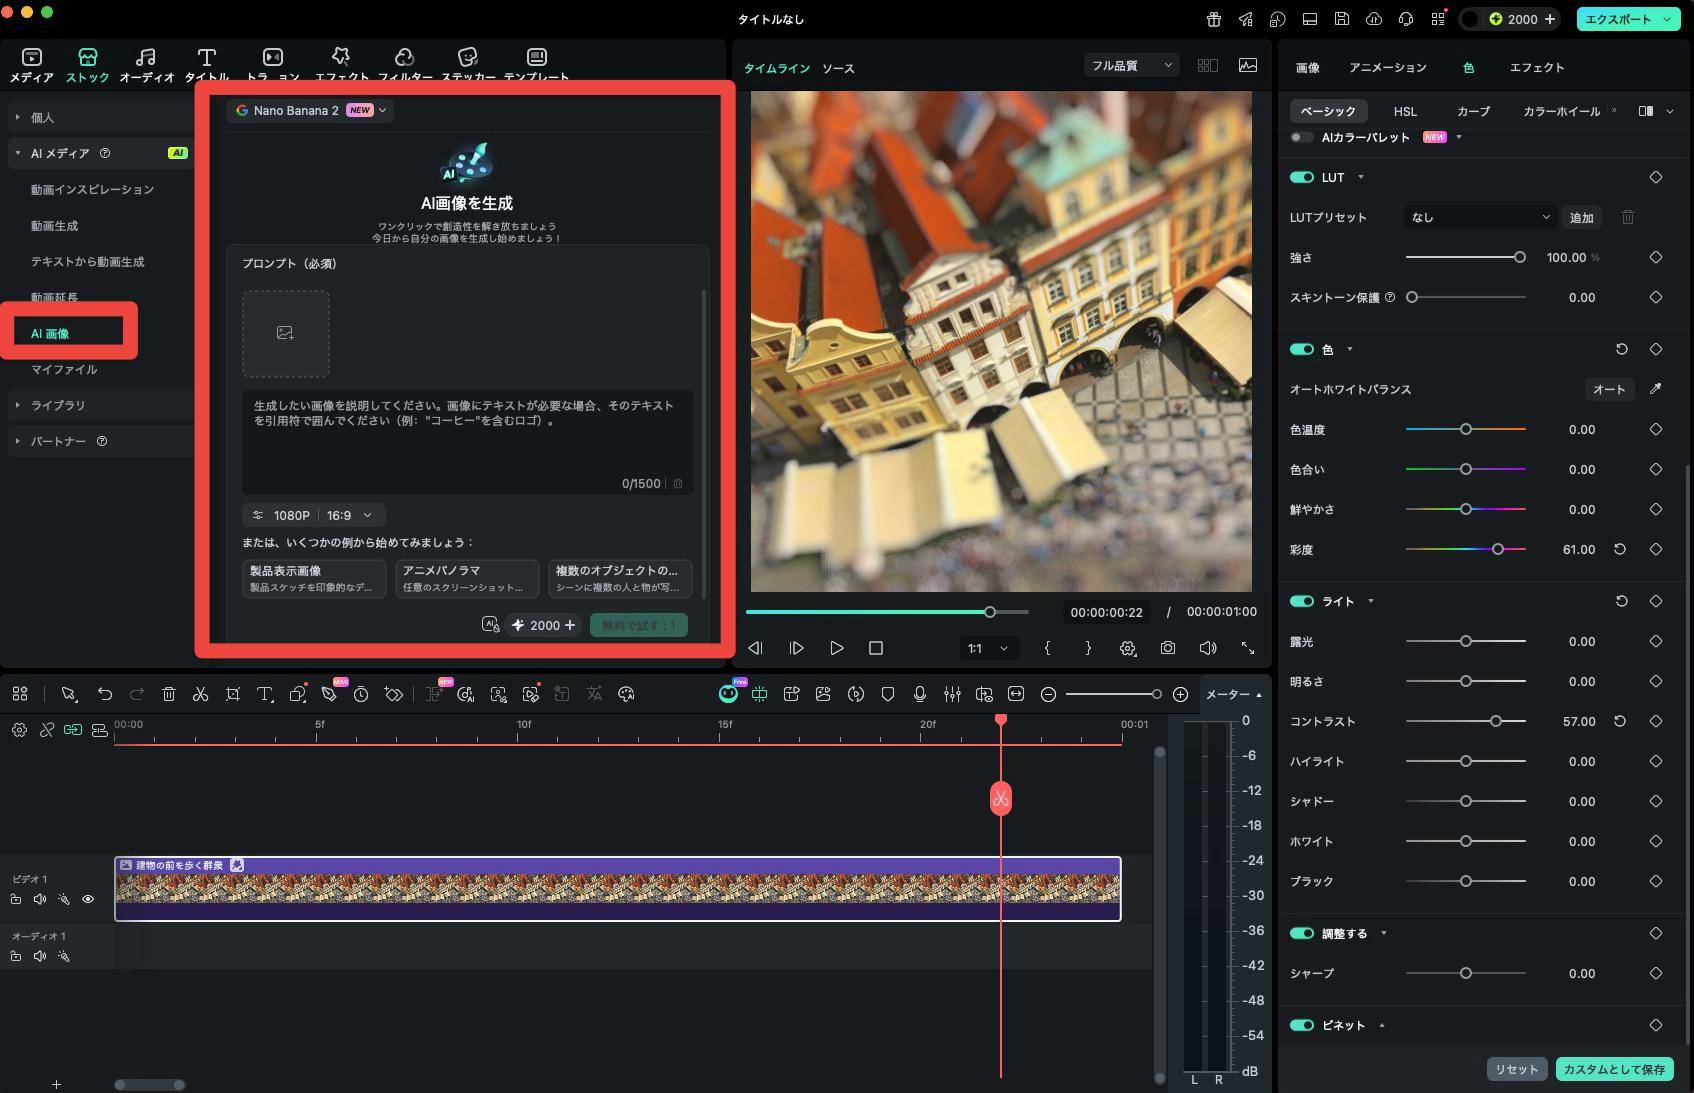1694x1093 pixels.
Task: Open the Stickers (ステッカー) tab
Action: (x=468, y=65)
